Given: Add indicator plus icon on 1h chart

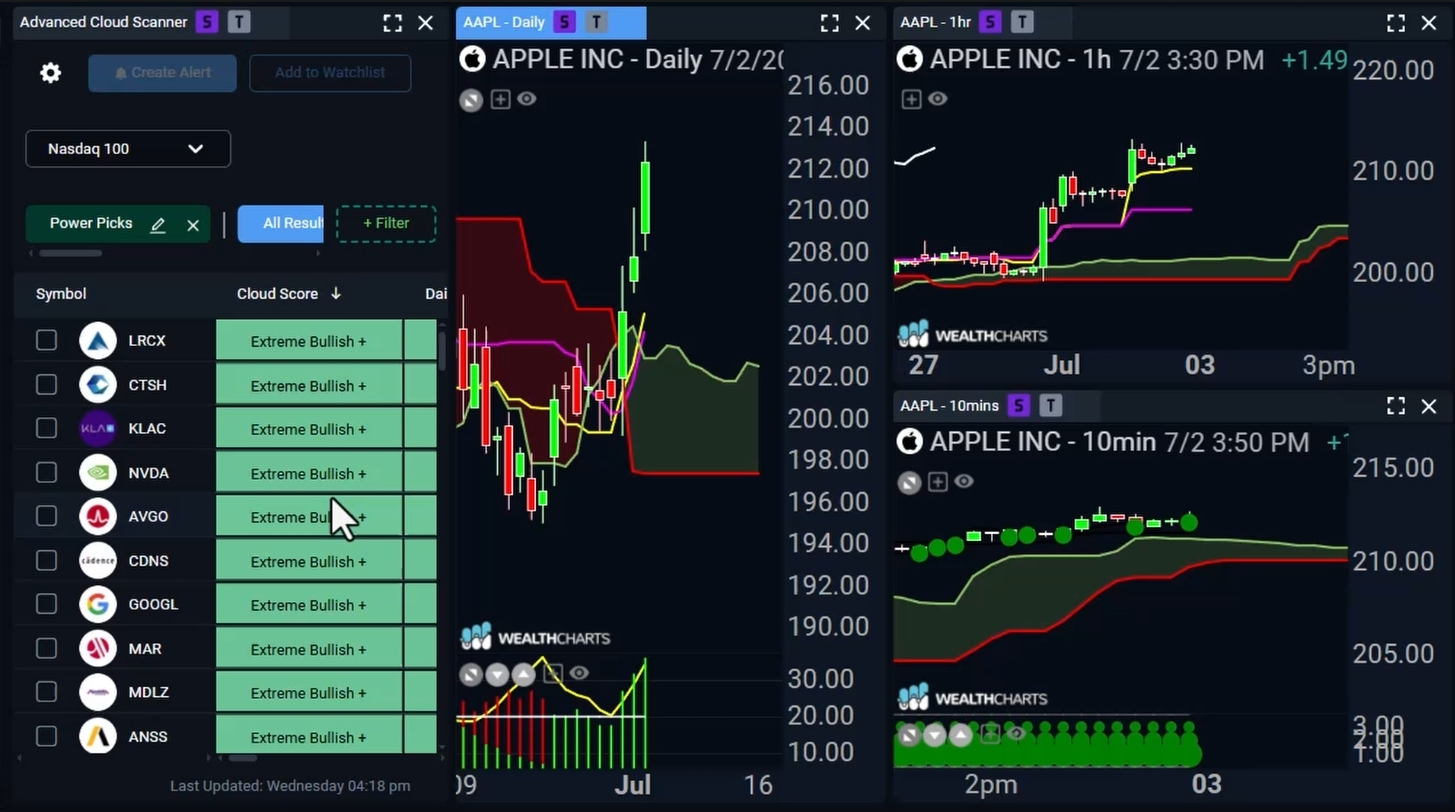Looking at the screenshot, I should (x=911, y=99).
